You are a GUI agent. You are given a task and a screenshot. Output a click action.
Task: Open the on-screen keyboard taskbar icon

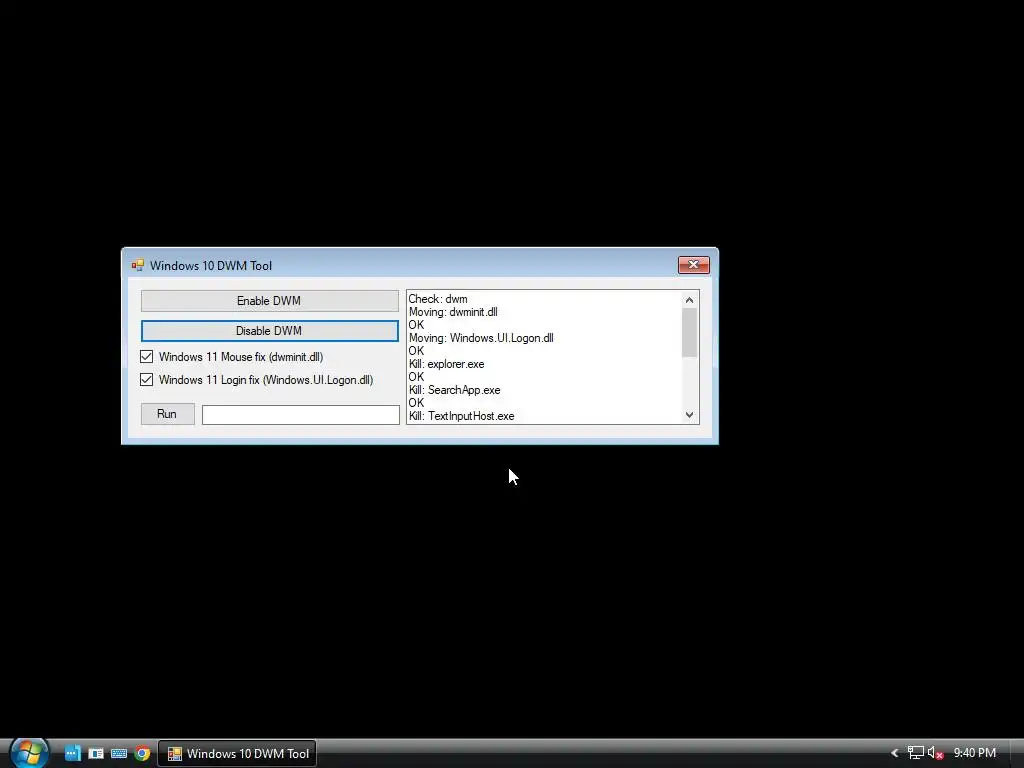coord(119,754)
